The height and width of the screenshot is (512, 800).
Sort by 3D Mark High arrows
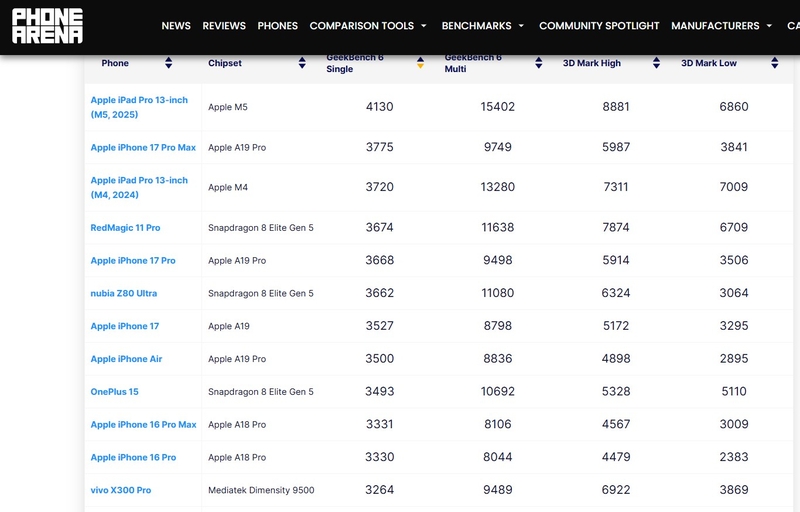pyautogui.click(x=656, y=63)
